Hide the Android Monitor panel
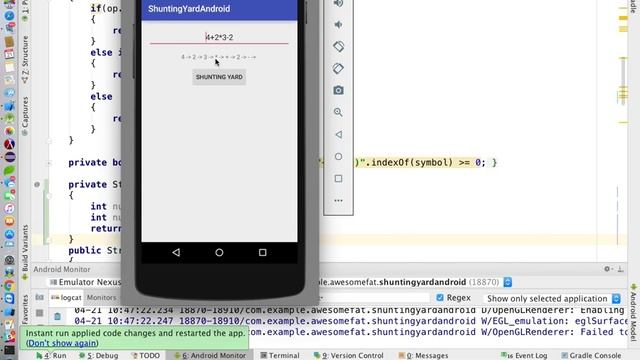 [x=620, y=269]
